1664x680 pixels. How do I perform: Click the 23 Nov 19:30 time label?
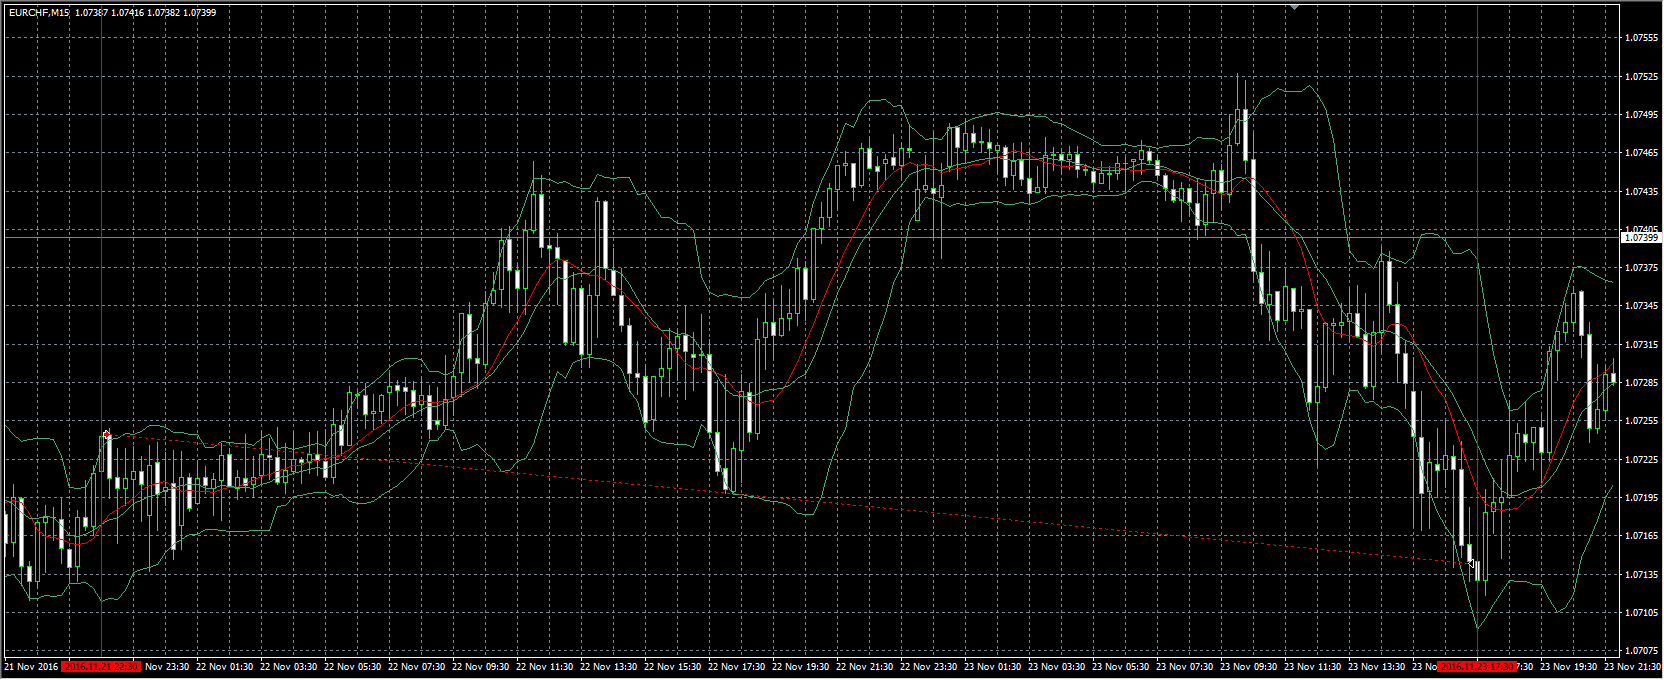coord(1569,666)
